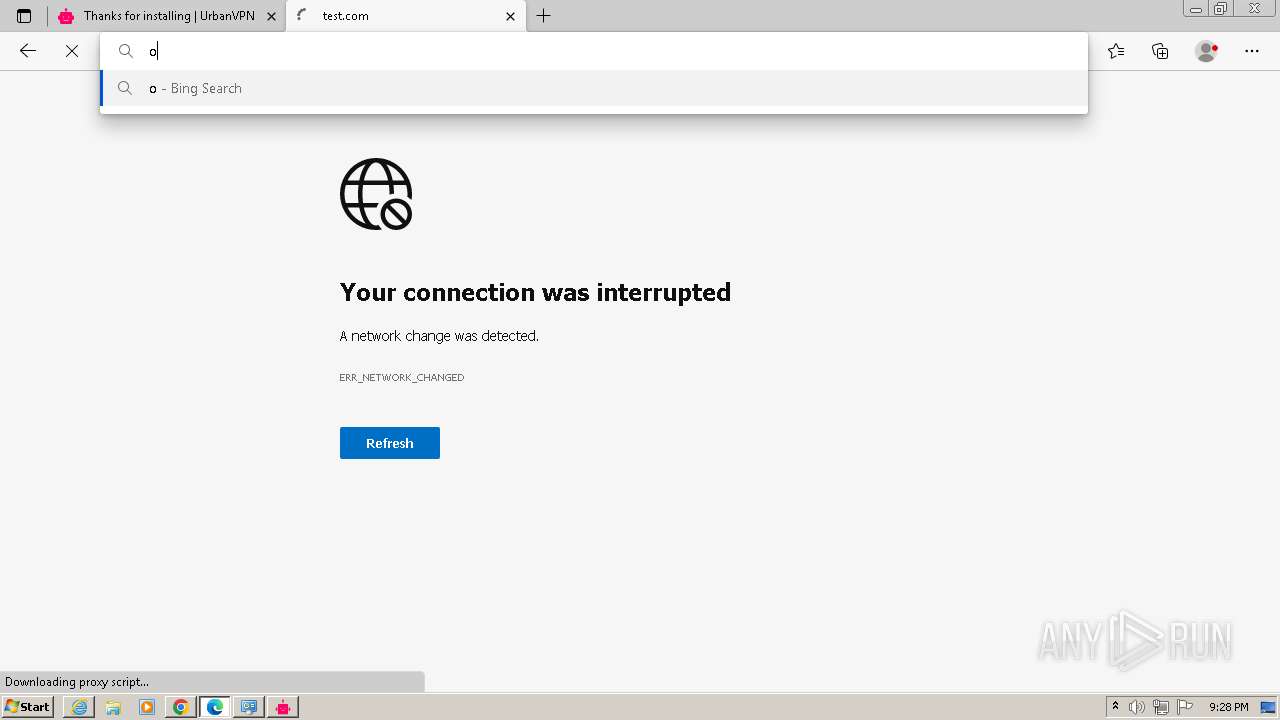Image resolution: width=1280 pixels, height=720 pixels.
Task: Switch to Microsoft Edge taskbar icon
Action: (x=215, y=707)
